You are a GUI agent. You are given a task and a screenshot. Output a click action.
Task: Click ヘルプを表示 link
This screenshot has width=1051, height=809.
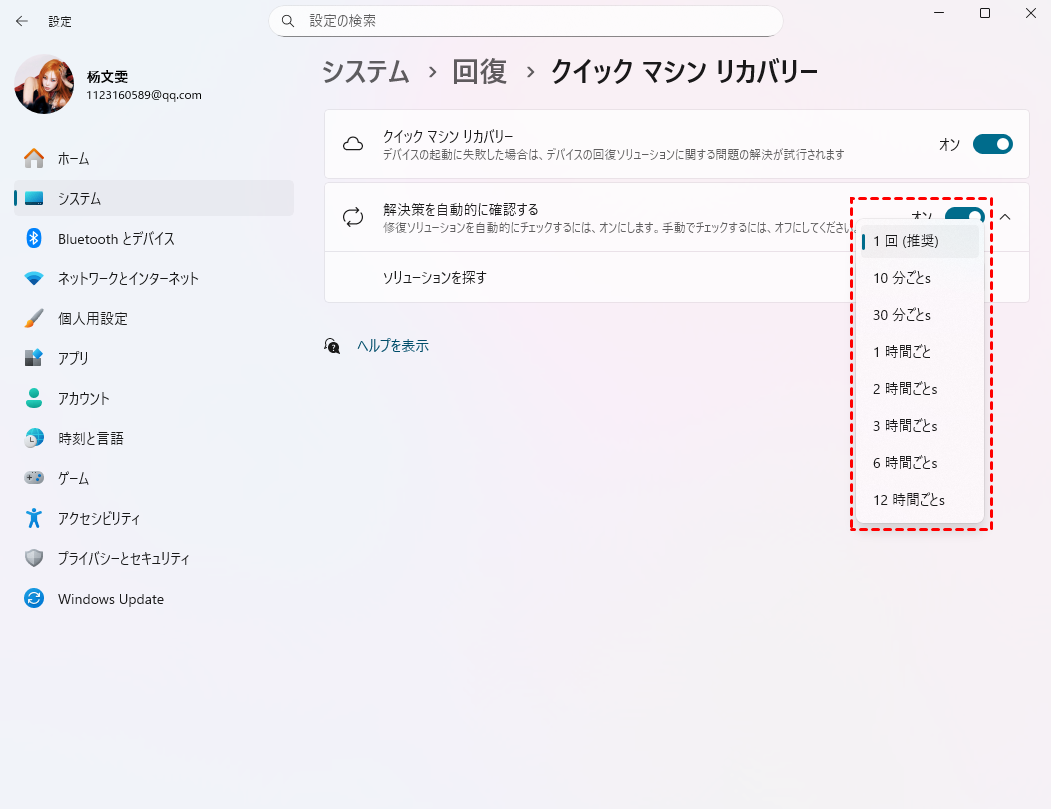click(x=393, y=346)
